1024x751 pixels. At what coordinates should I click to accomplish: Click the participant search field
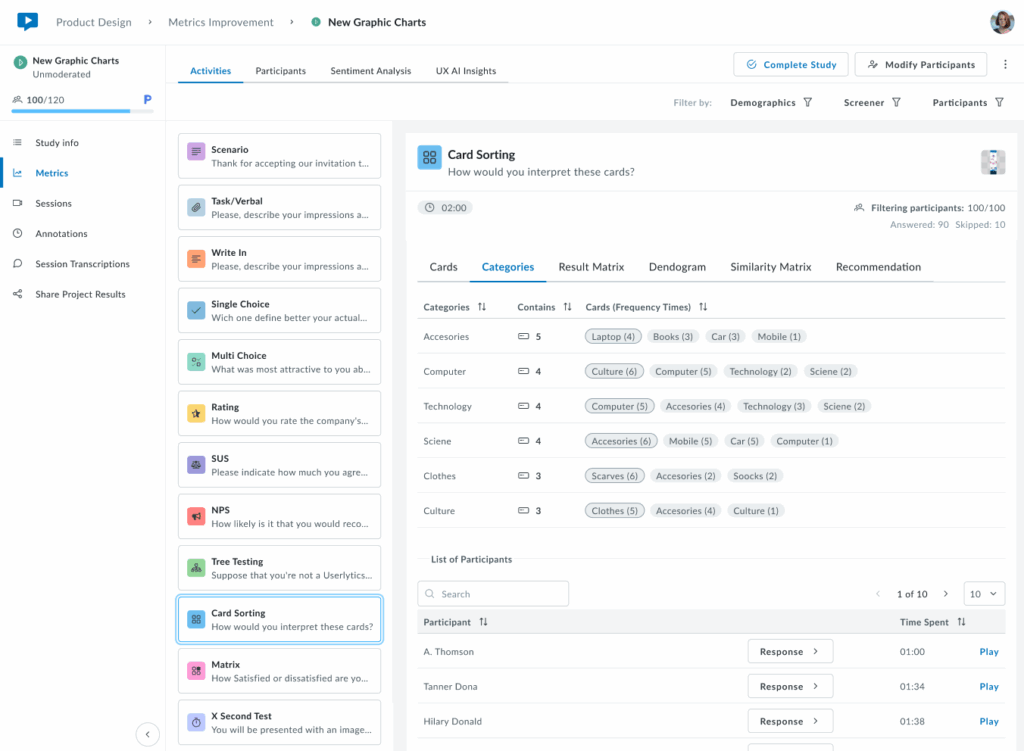(493, 594)
